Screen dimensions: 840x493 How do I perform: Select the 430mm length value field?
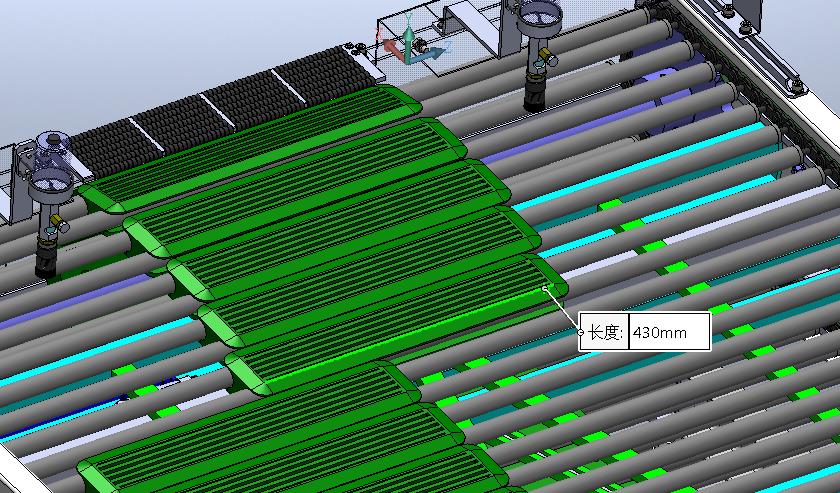(x=670, y=332)
